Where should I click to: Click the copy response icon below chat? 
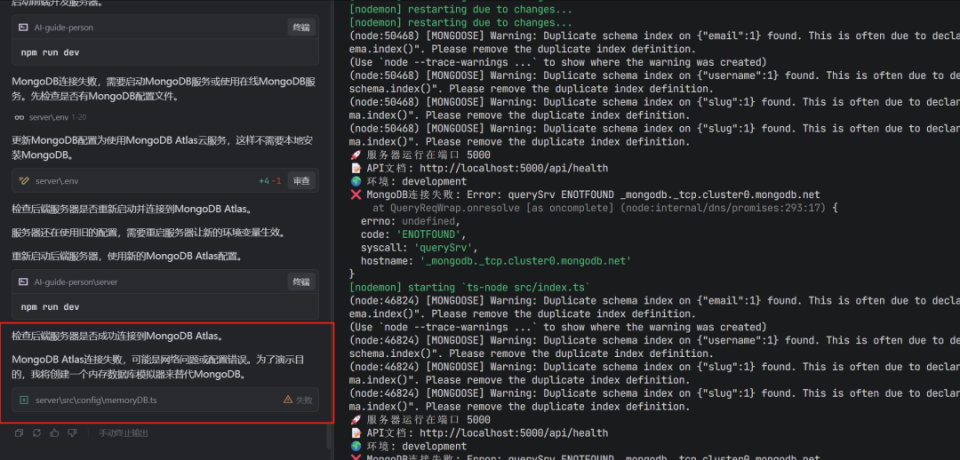click(x=19, y=433)
